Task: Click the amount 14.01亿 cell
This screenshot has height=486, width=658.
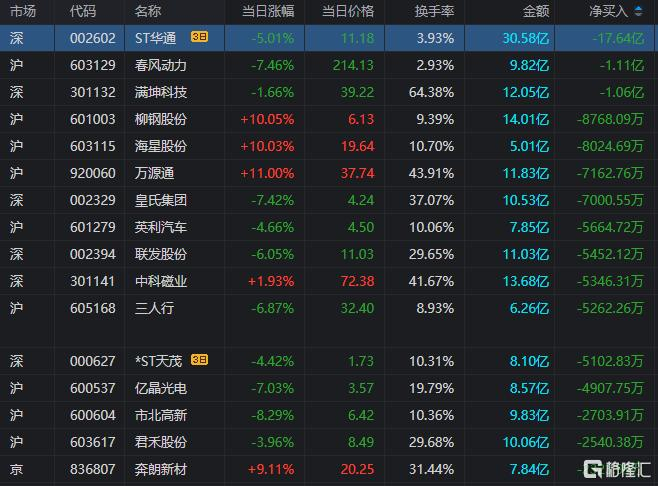Action: (526, 119)
